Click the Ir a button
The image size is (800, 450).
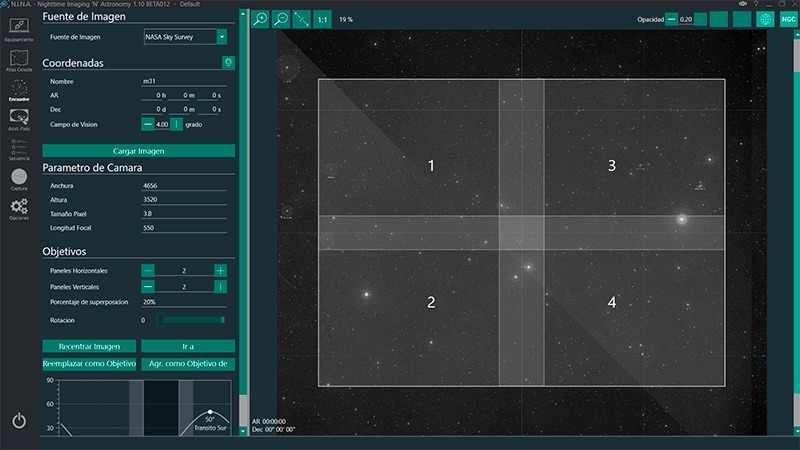tap(188, 346)
